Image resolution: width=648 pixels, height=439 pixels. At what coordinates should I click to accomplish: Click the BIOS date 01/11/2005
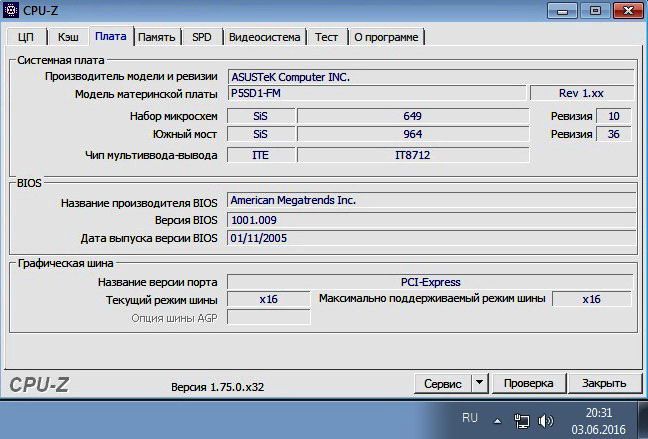click(x=431, y=238)
